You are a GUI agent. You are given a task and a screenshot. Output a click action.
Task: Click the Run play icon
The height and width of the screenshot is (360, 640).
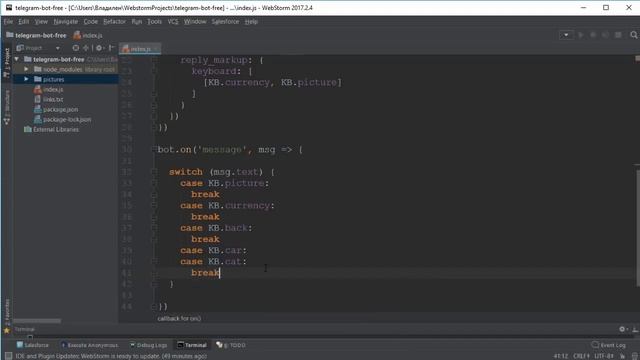(580, 35)
